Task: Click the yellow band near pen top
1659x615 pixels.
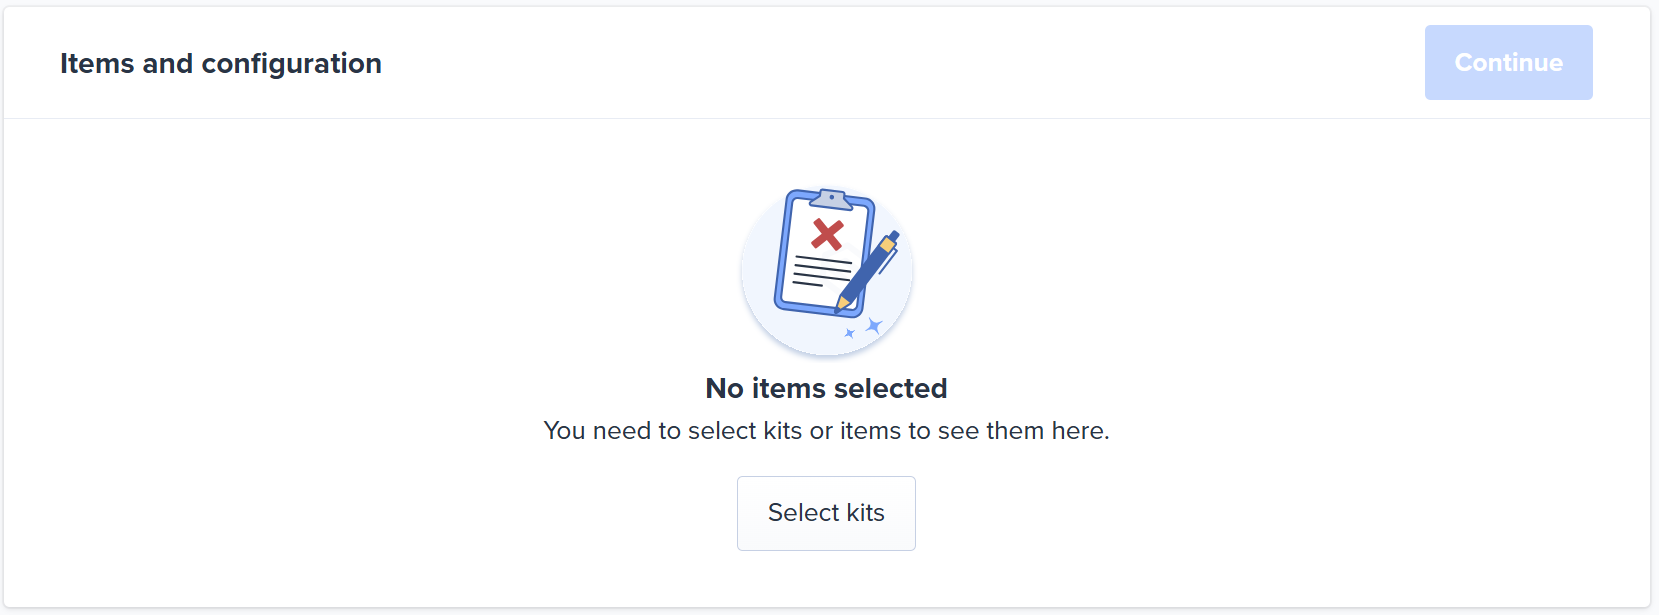Action: coord(886,245)
